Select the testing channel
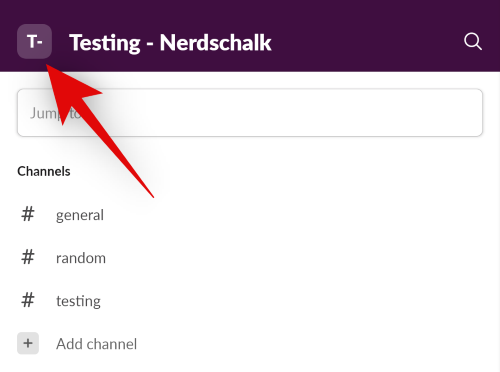 (x=78, y=301)
